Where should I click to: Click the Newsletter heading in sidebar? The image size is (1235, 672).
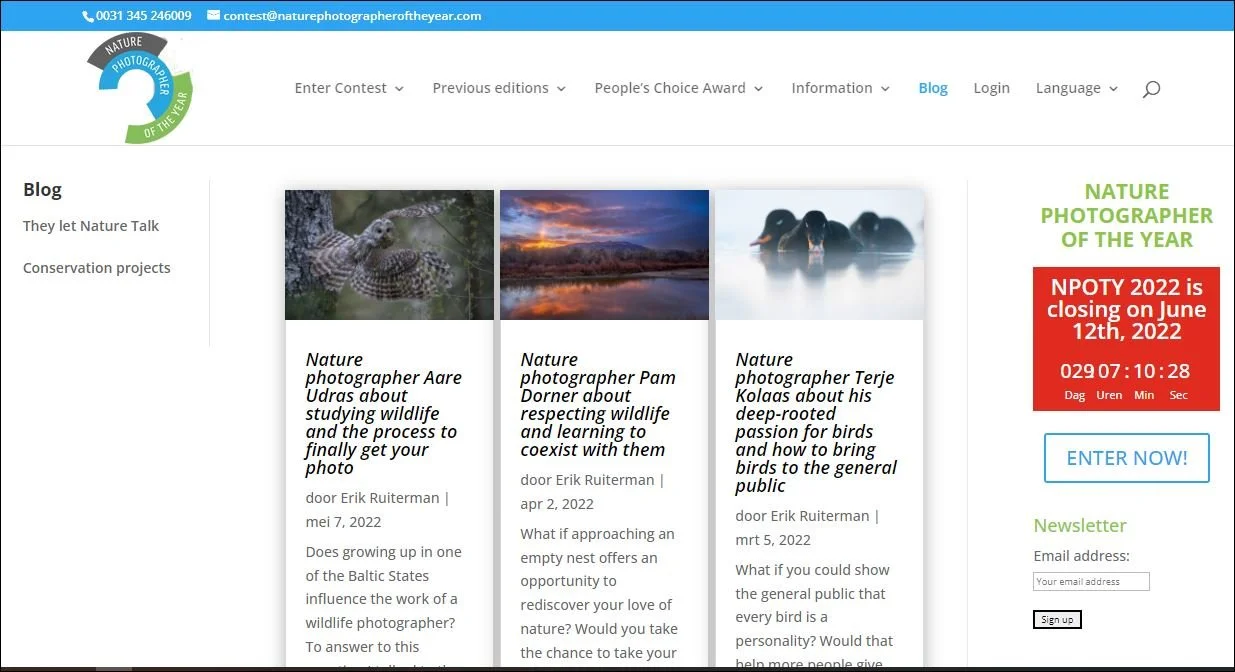pos(1080,525)
